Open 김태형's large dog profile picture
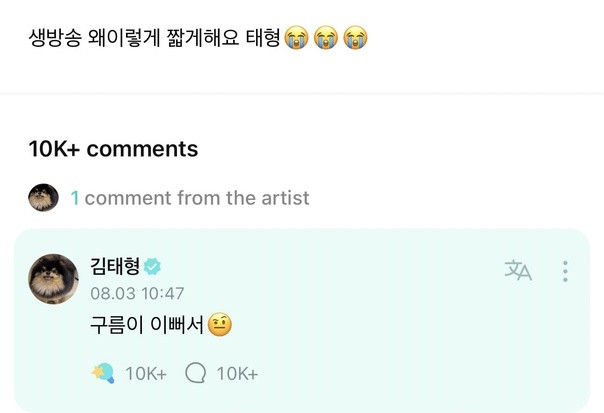Viewport: 604px width, 413px height. coord(53,279)
